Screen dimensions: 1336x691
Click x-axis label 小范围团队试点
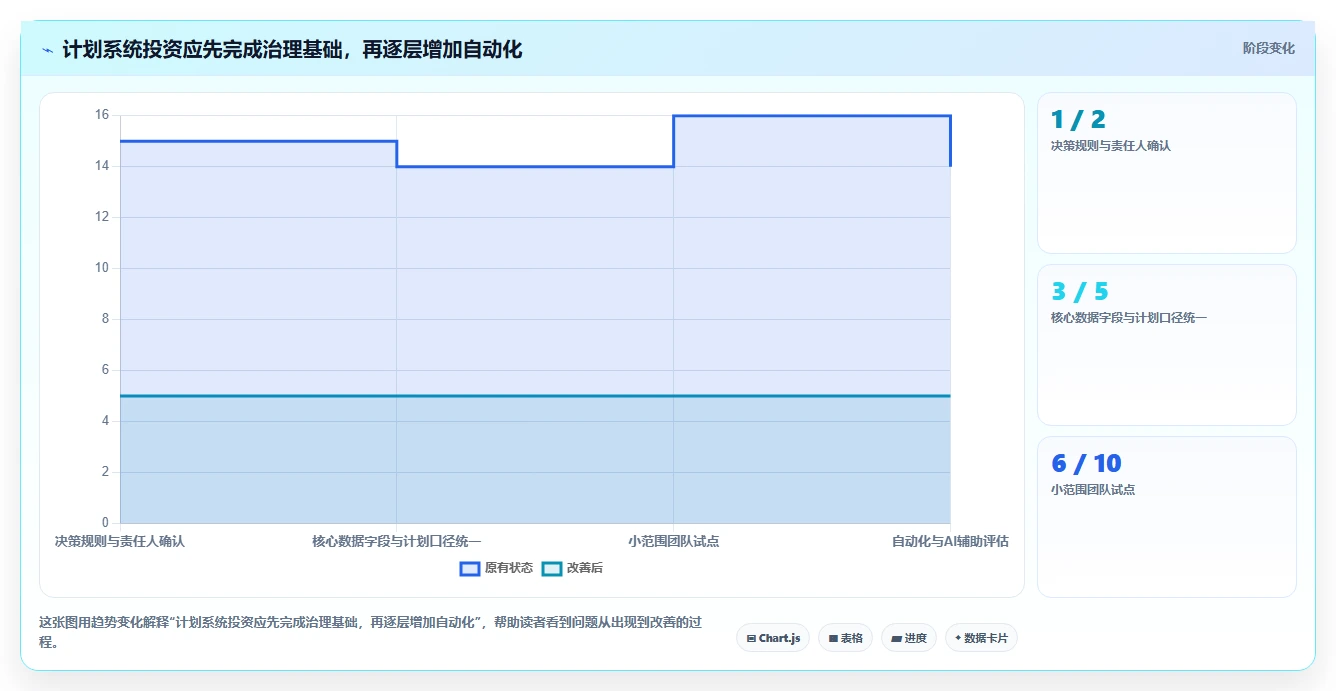(x=673, y=541)
